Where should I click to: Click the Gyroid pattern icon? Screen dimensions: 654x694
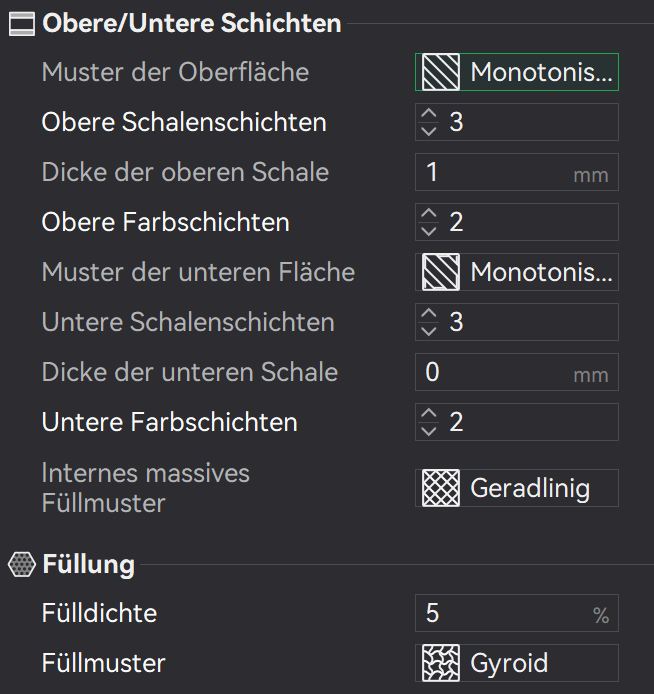439,663
